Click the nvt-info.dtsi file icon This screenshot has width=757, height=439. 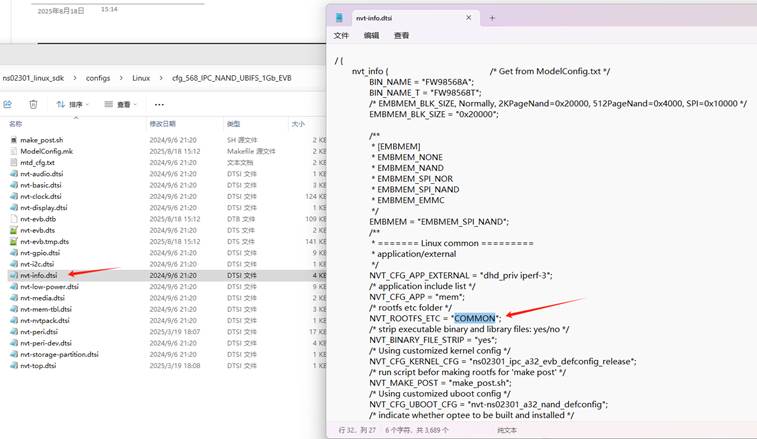(14, 275)
